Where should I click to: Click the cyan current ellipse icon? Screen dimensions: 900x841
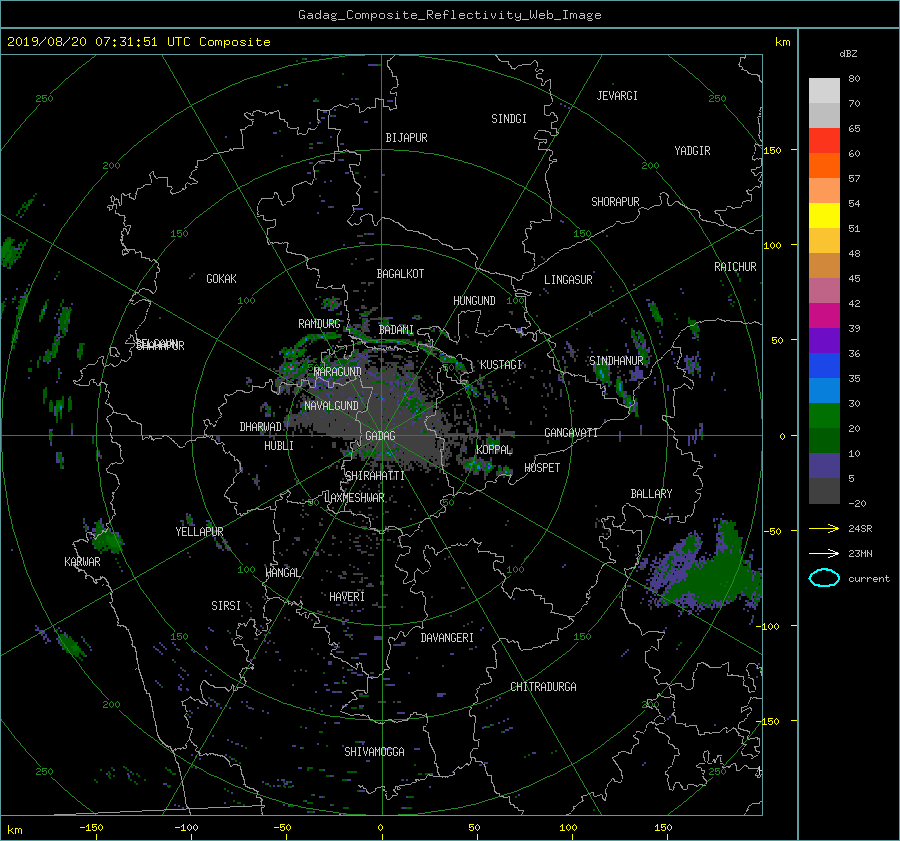point(824,578)
